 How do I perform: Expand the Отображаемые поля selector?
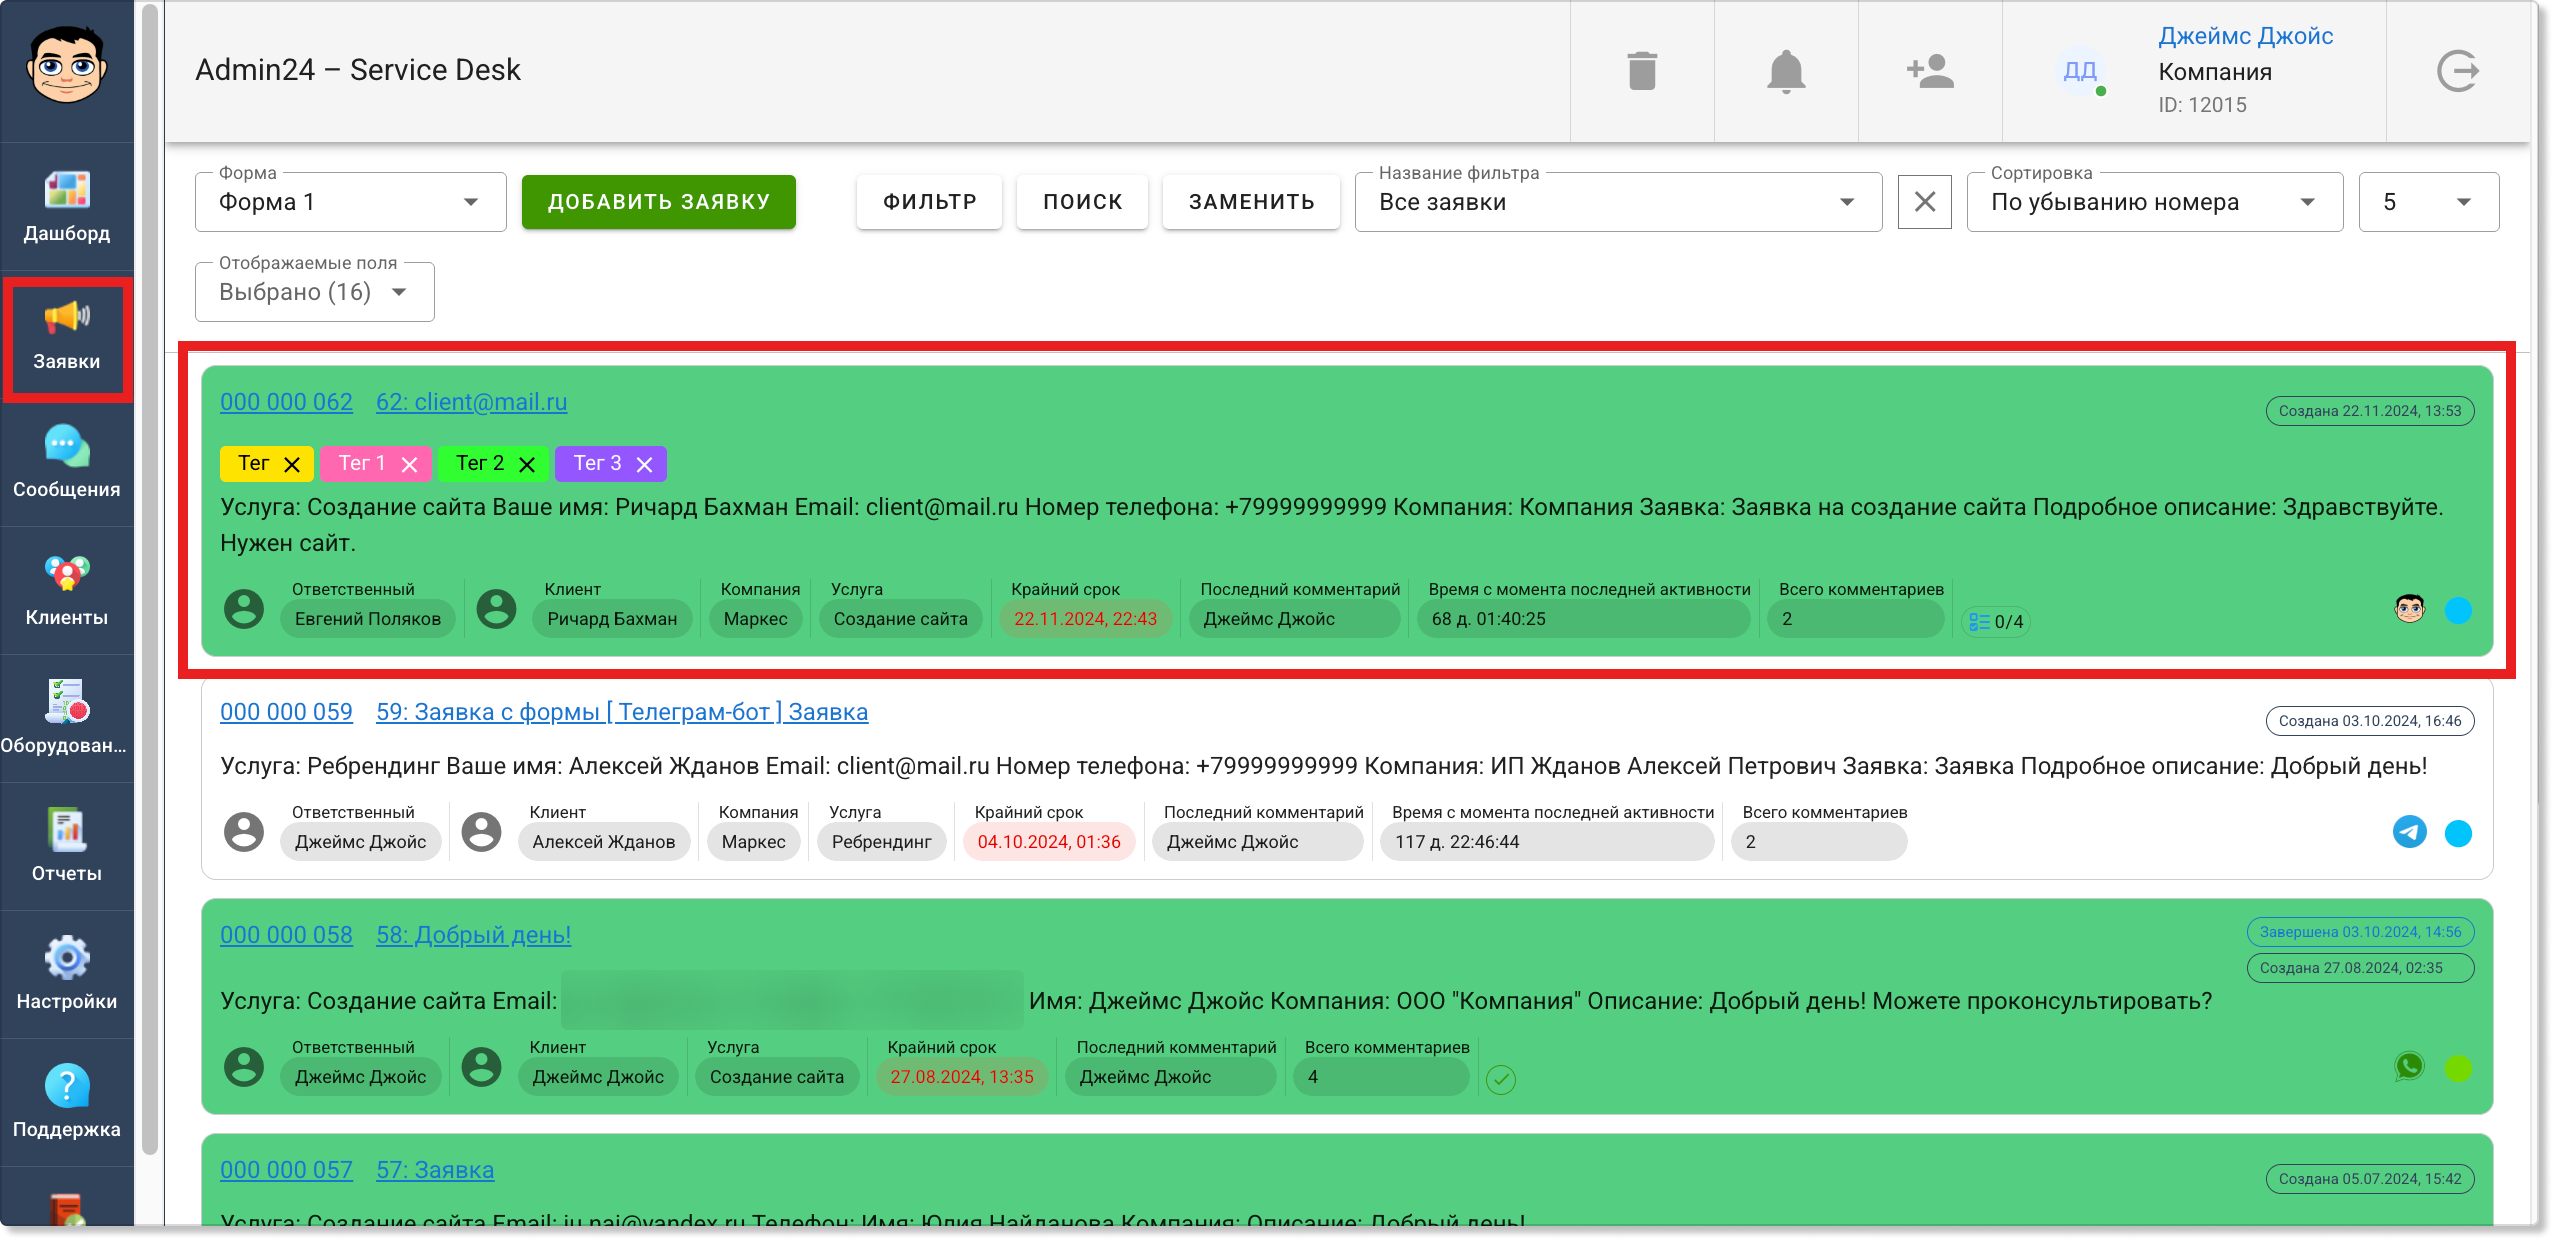point(315,292)
